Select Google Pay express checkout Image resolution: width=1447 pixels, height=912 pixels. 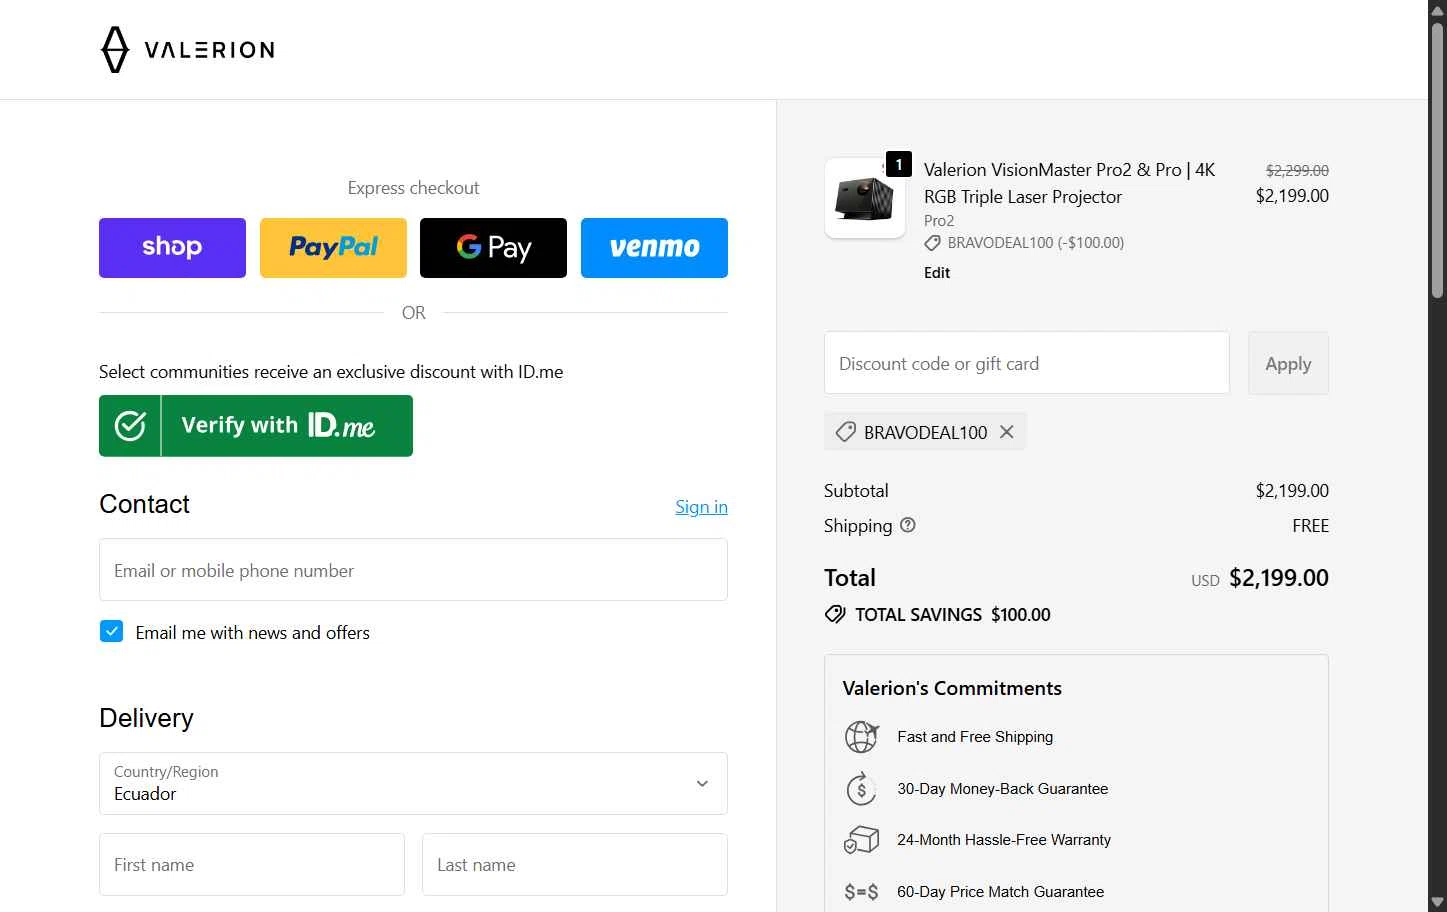point(493,248)
